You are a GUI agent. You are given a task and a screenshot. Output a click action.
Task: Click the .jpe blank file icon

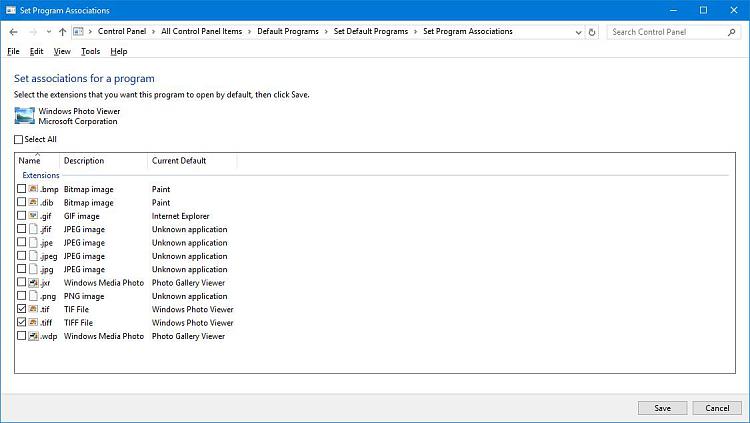click(33, 242)
